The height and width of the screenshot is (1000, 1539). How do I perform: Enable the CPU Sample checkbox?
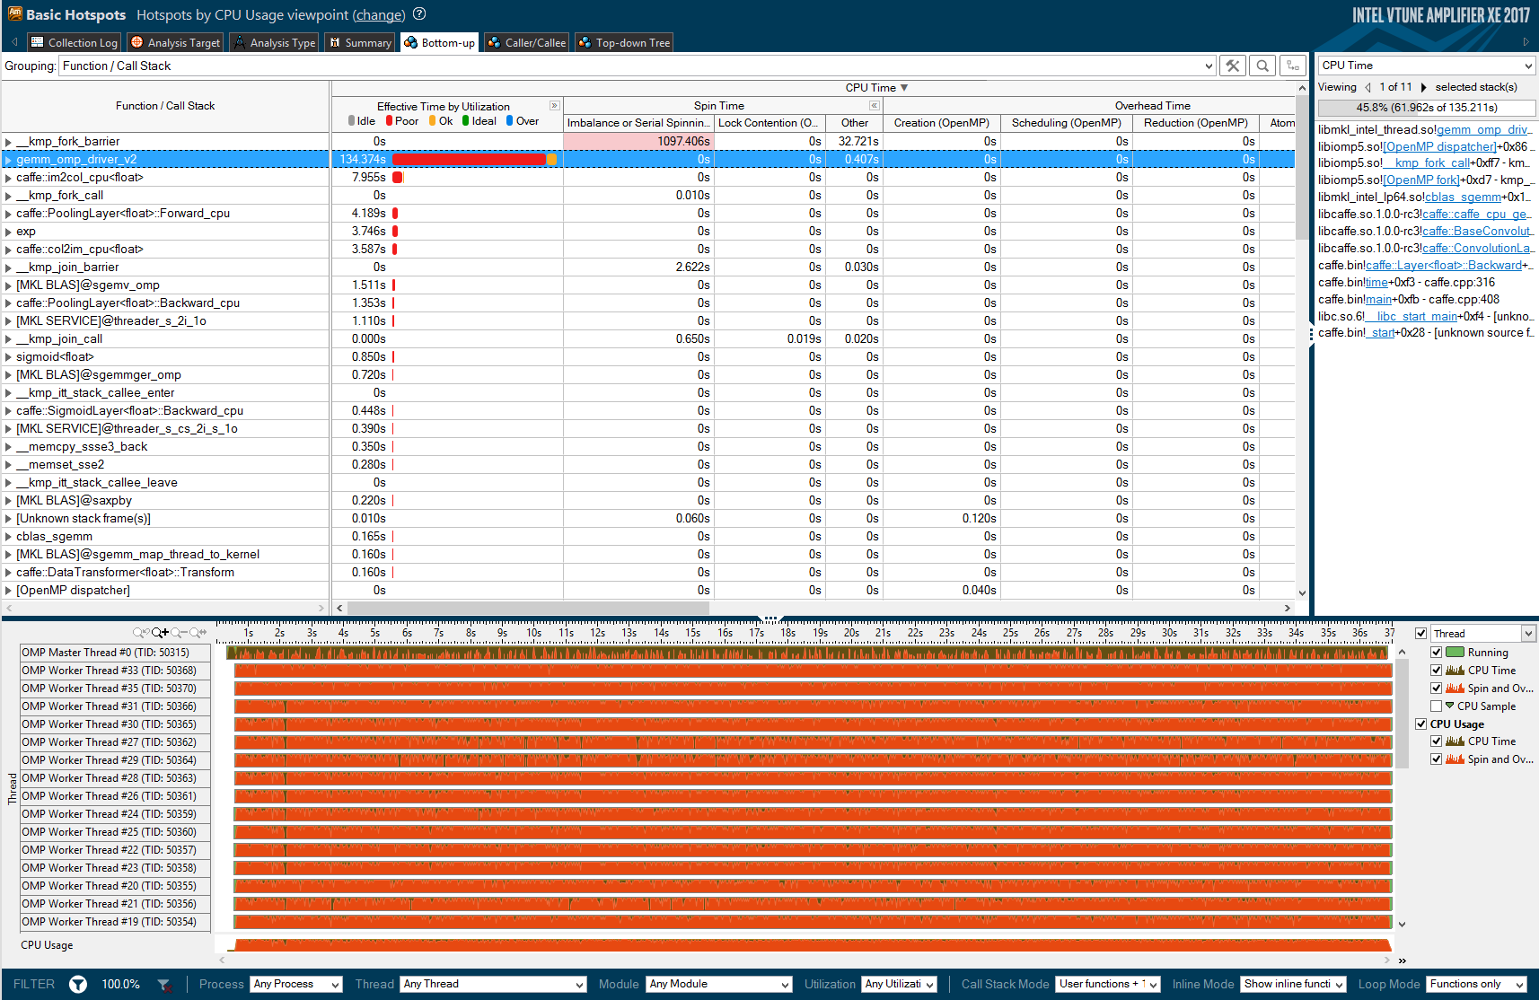pos(1436,706)
